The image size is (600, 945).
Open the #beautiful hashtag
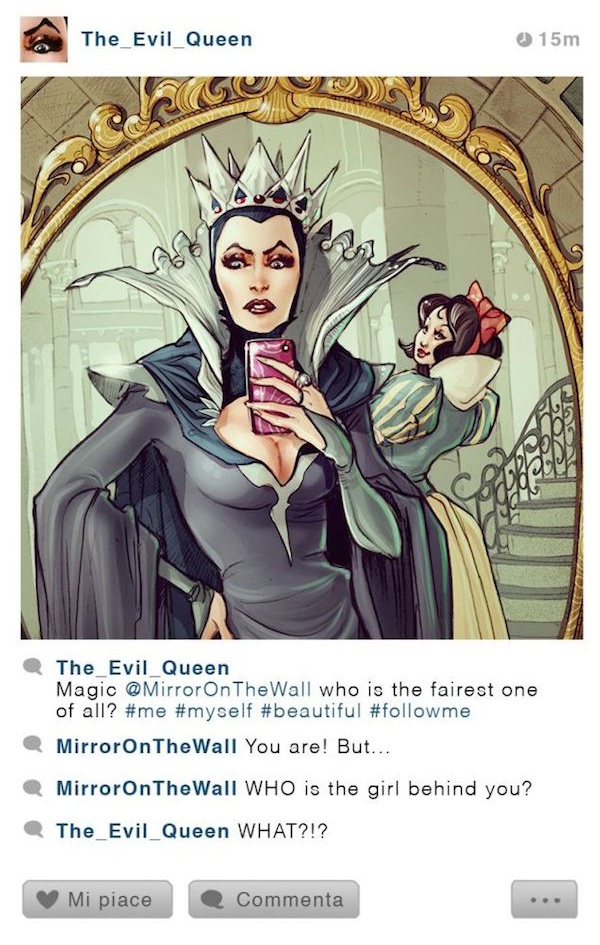pos(311,711)
